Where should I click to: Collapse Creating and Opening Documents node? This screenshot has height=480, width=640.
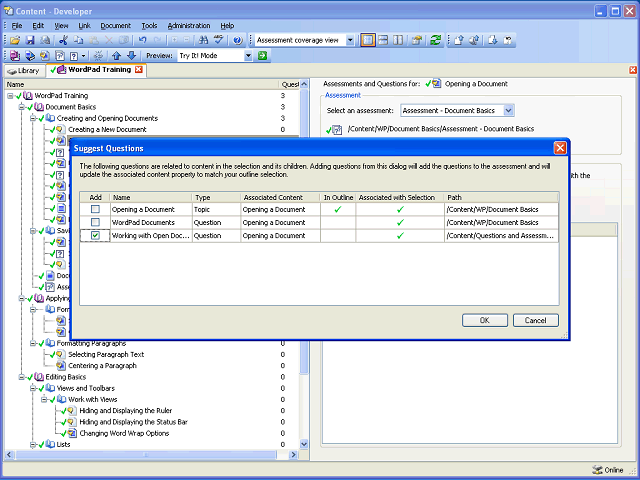[33, 118]
